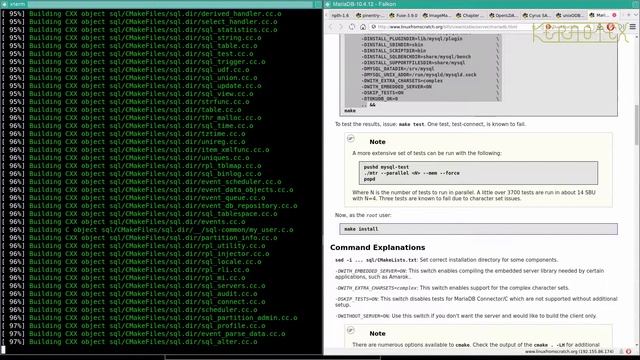Expand the tab list dropdown arrow
Image resolution: width=640 pixels, height=360 pixels.
point(636,15)
